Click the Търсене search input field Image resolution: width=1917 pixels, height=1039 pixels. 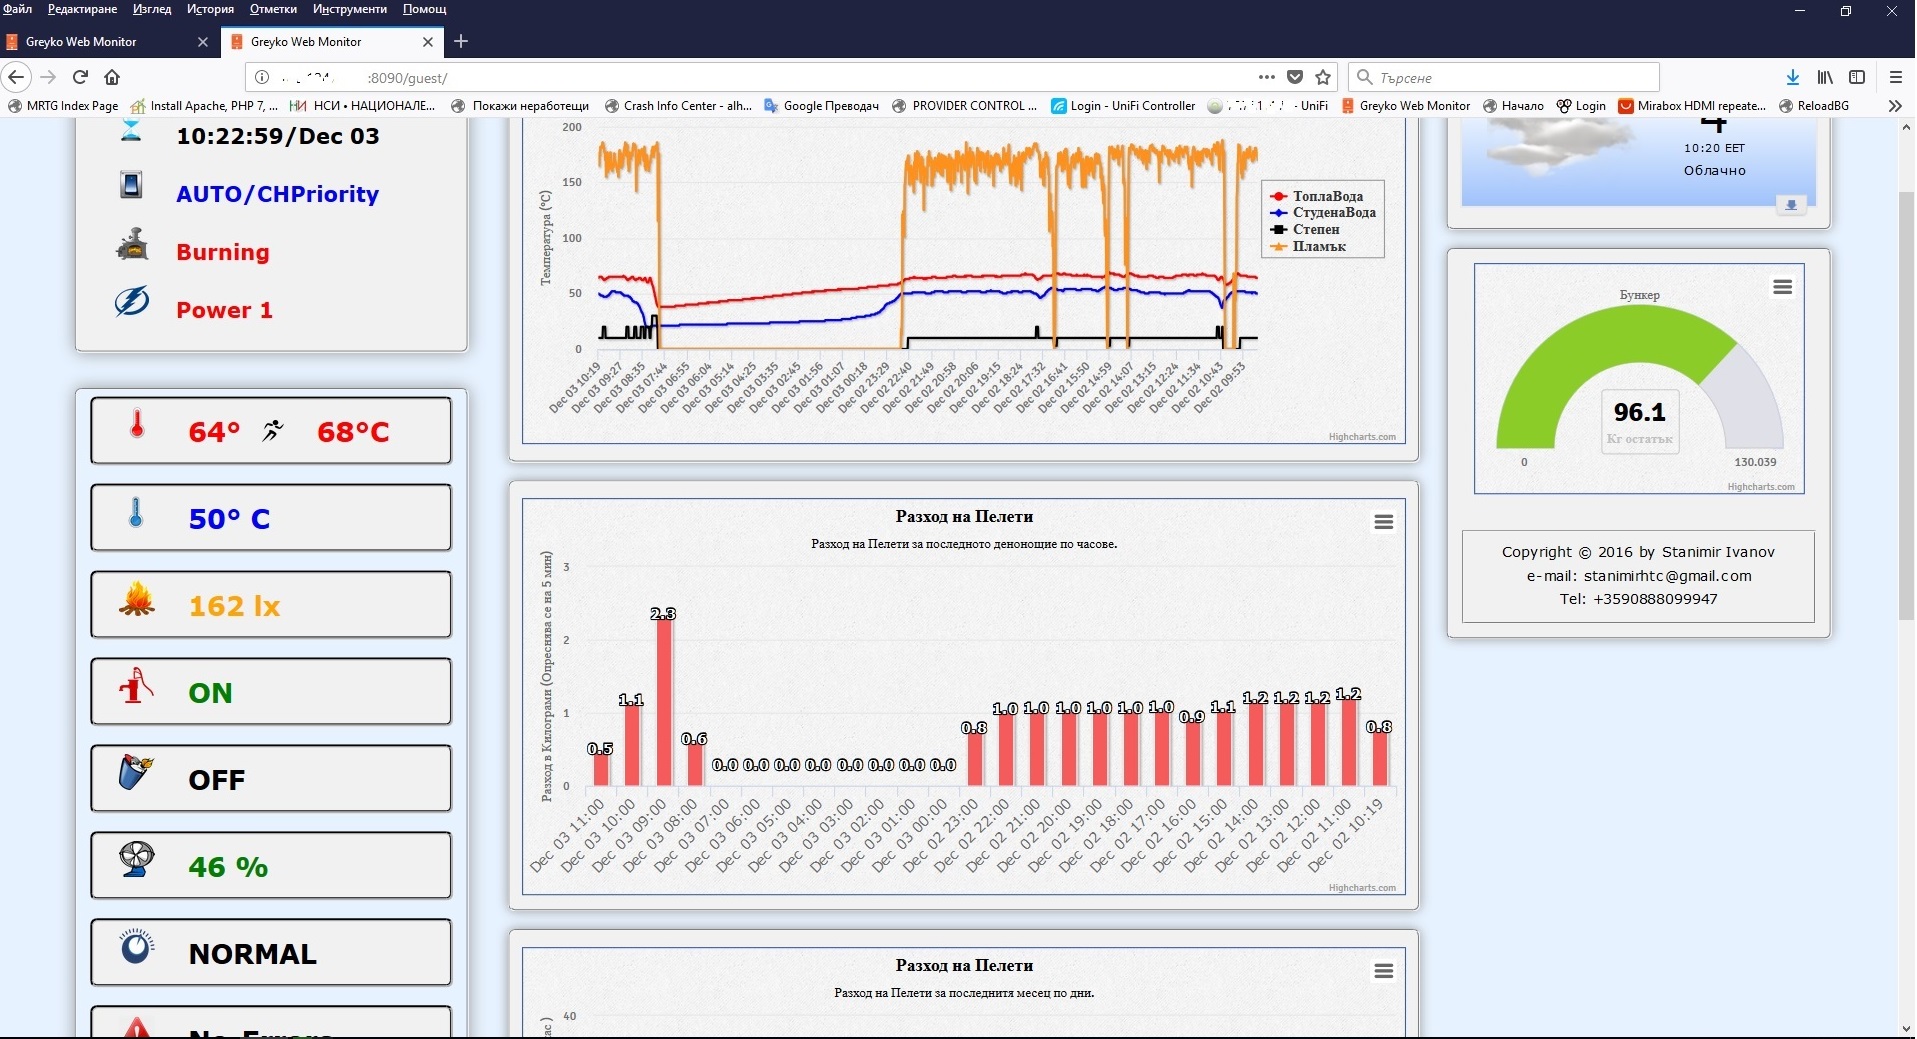point(1512,78)
